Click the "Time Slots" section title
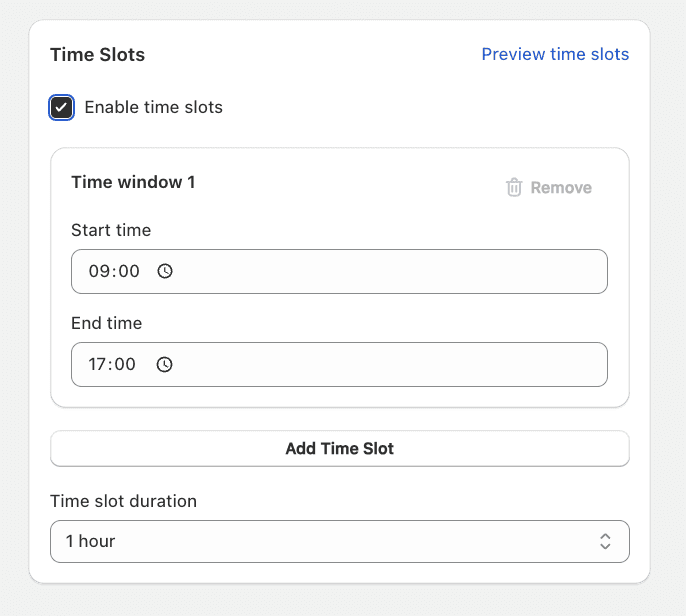The height and width of the screenshot is (616, 686). [97, 55]
